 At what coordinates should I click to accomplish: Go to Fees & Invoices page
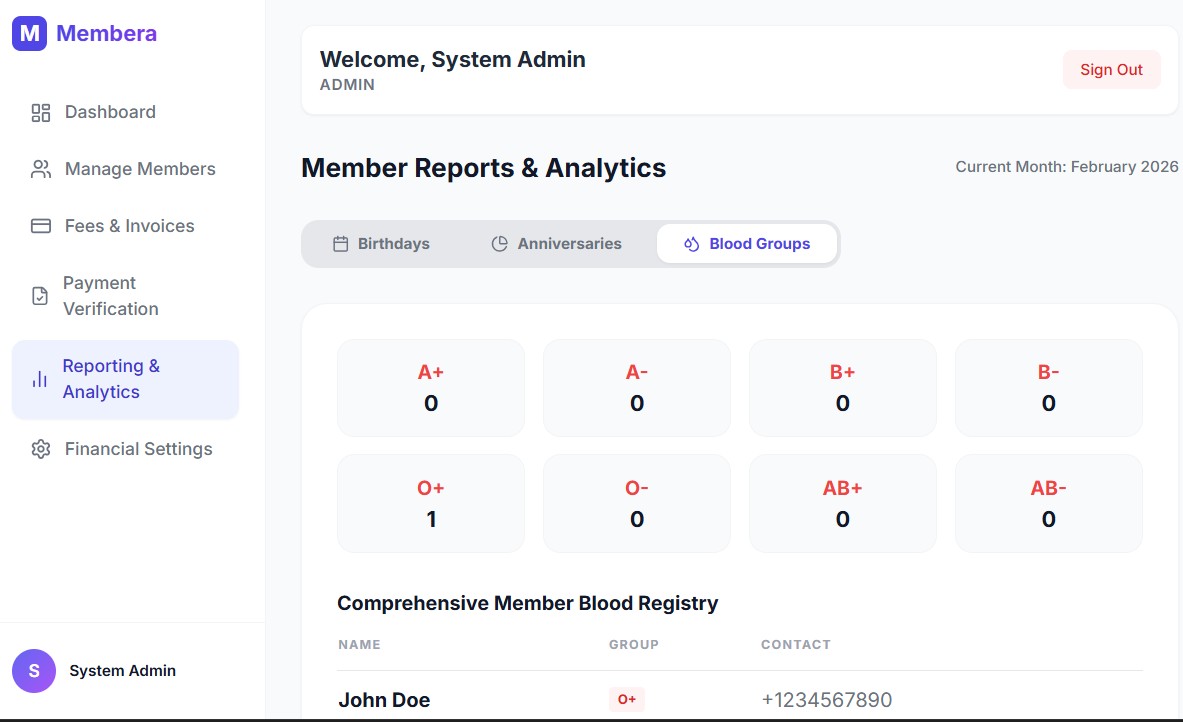(130, 227)
